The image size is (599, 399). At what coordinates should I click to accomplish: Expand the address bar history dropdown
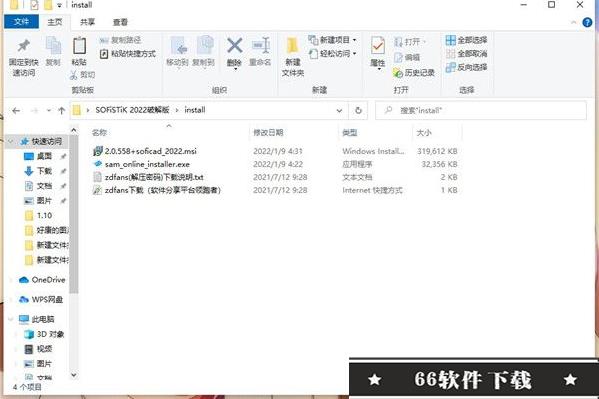point(339,110)
